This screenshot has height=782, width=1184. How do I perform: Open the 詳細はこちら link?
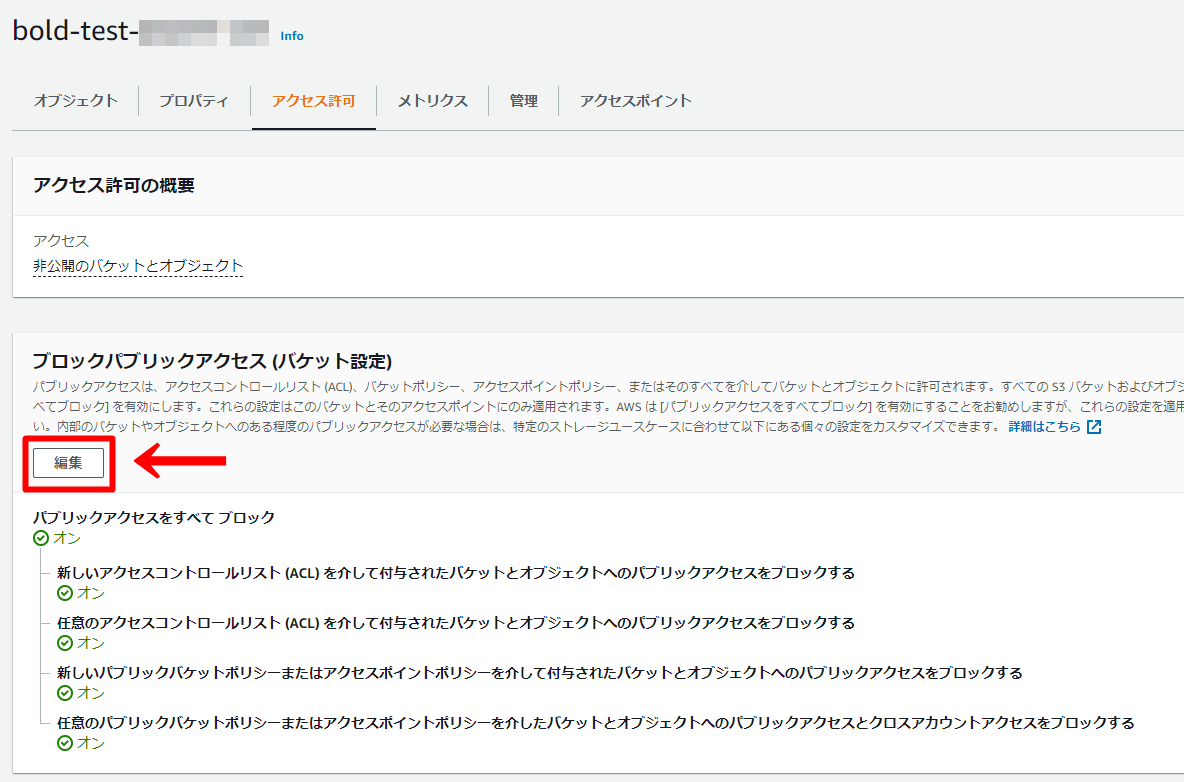(x=1044, y=427)
